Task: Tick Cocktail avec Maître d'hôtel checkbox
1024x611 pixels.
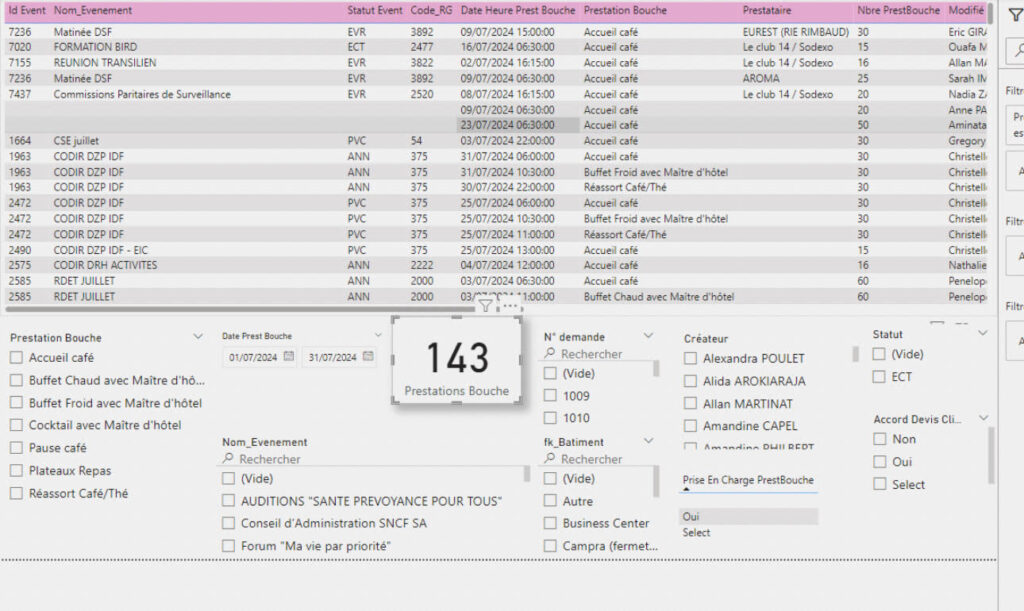Action: pyautogui.click(x=16, y=425)
